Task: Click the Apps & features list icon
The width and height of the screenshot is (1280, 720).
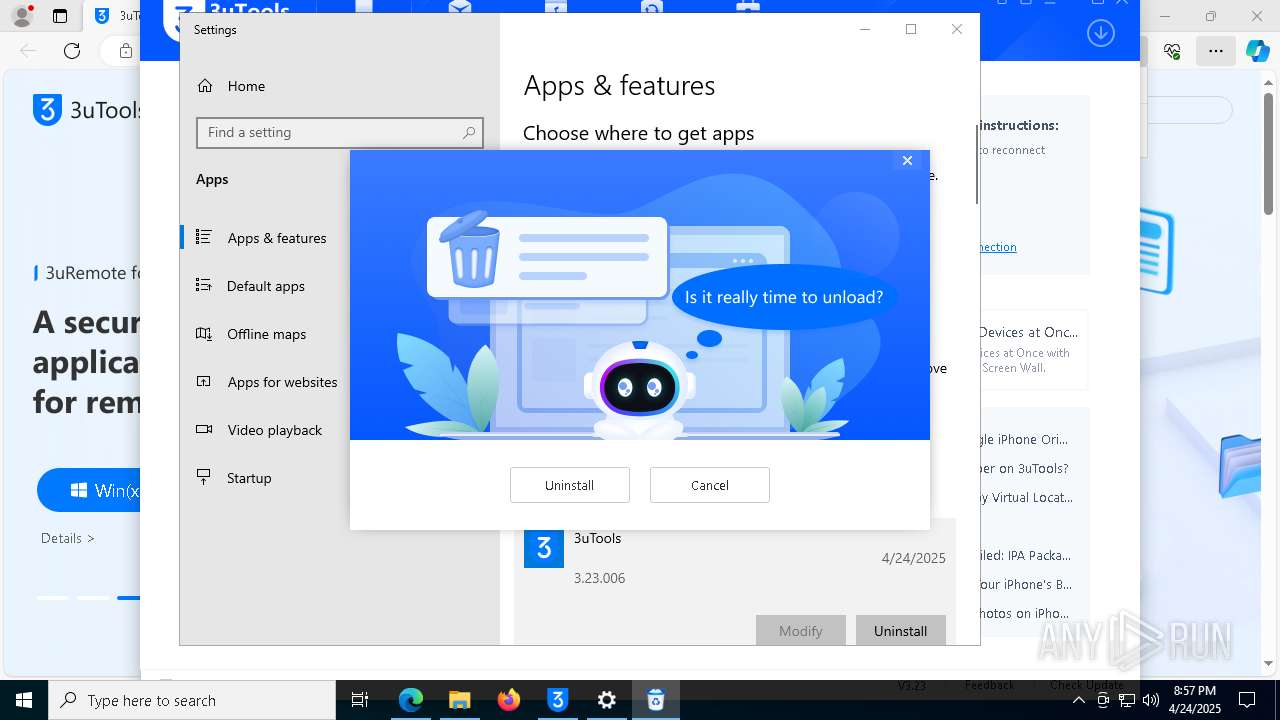Action: 204,237
